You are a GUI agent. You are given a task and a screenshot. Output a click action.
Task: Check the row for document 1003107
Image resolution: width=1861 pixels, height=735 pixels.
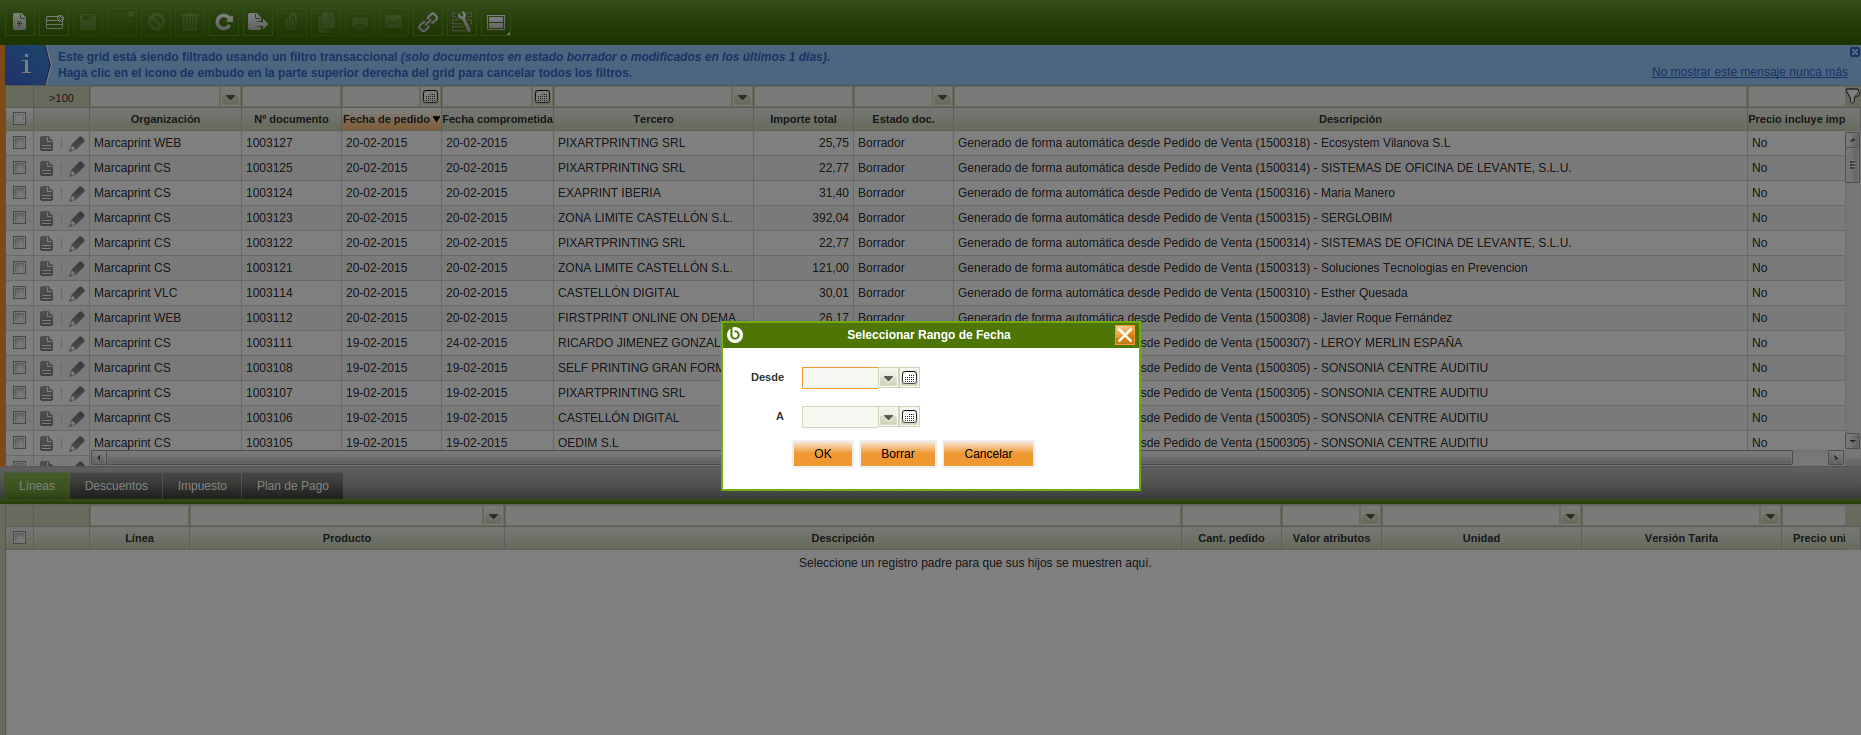click(19, 393)
